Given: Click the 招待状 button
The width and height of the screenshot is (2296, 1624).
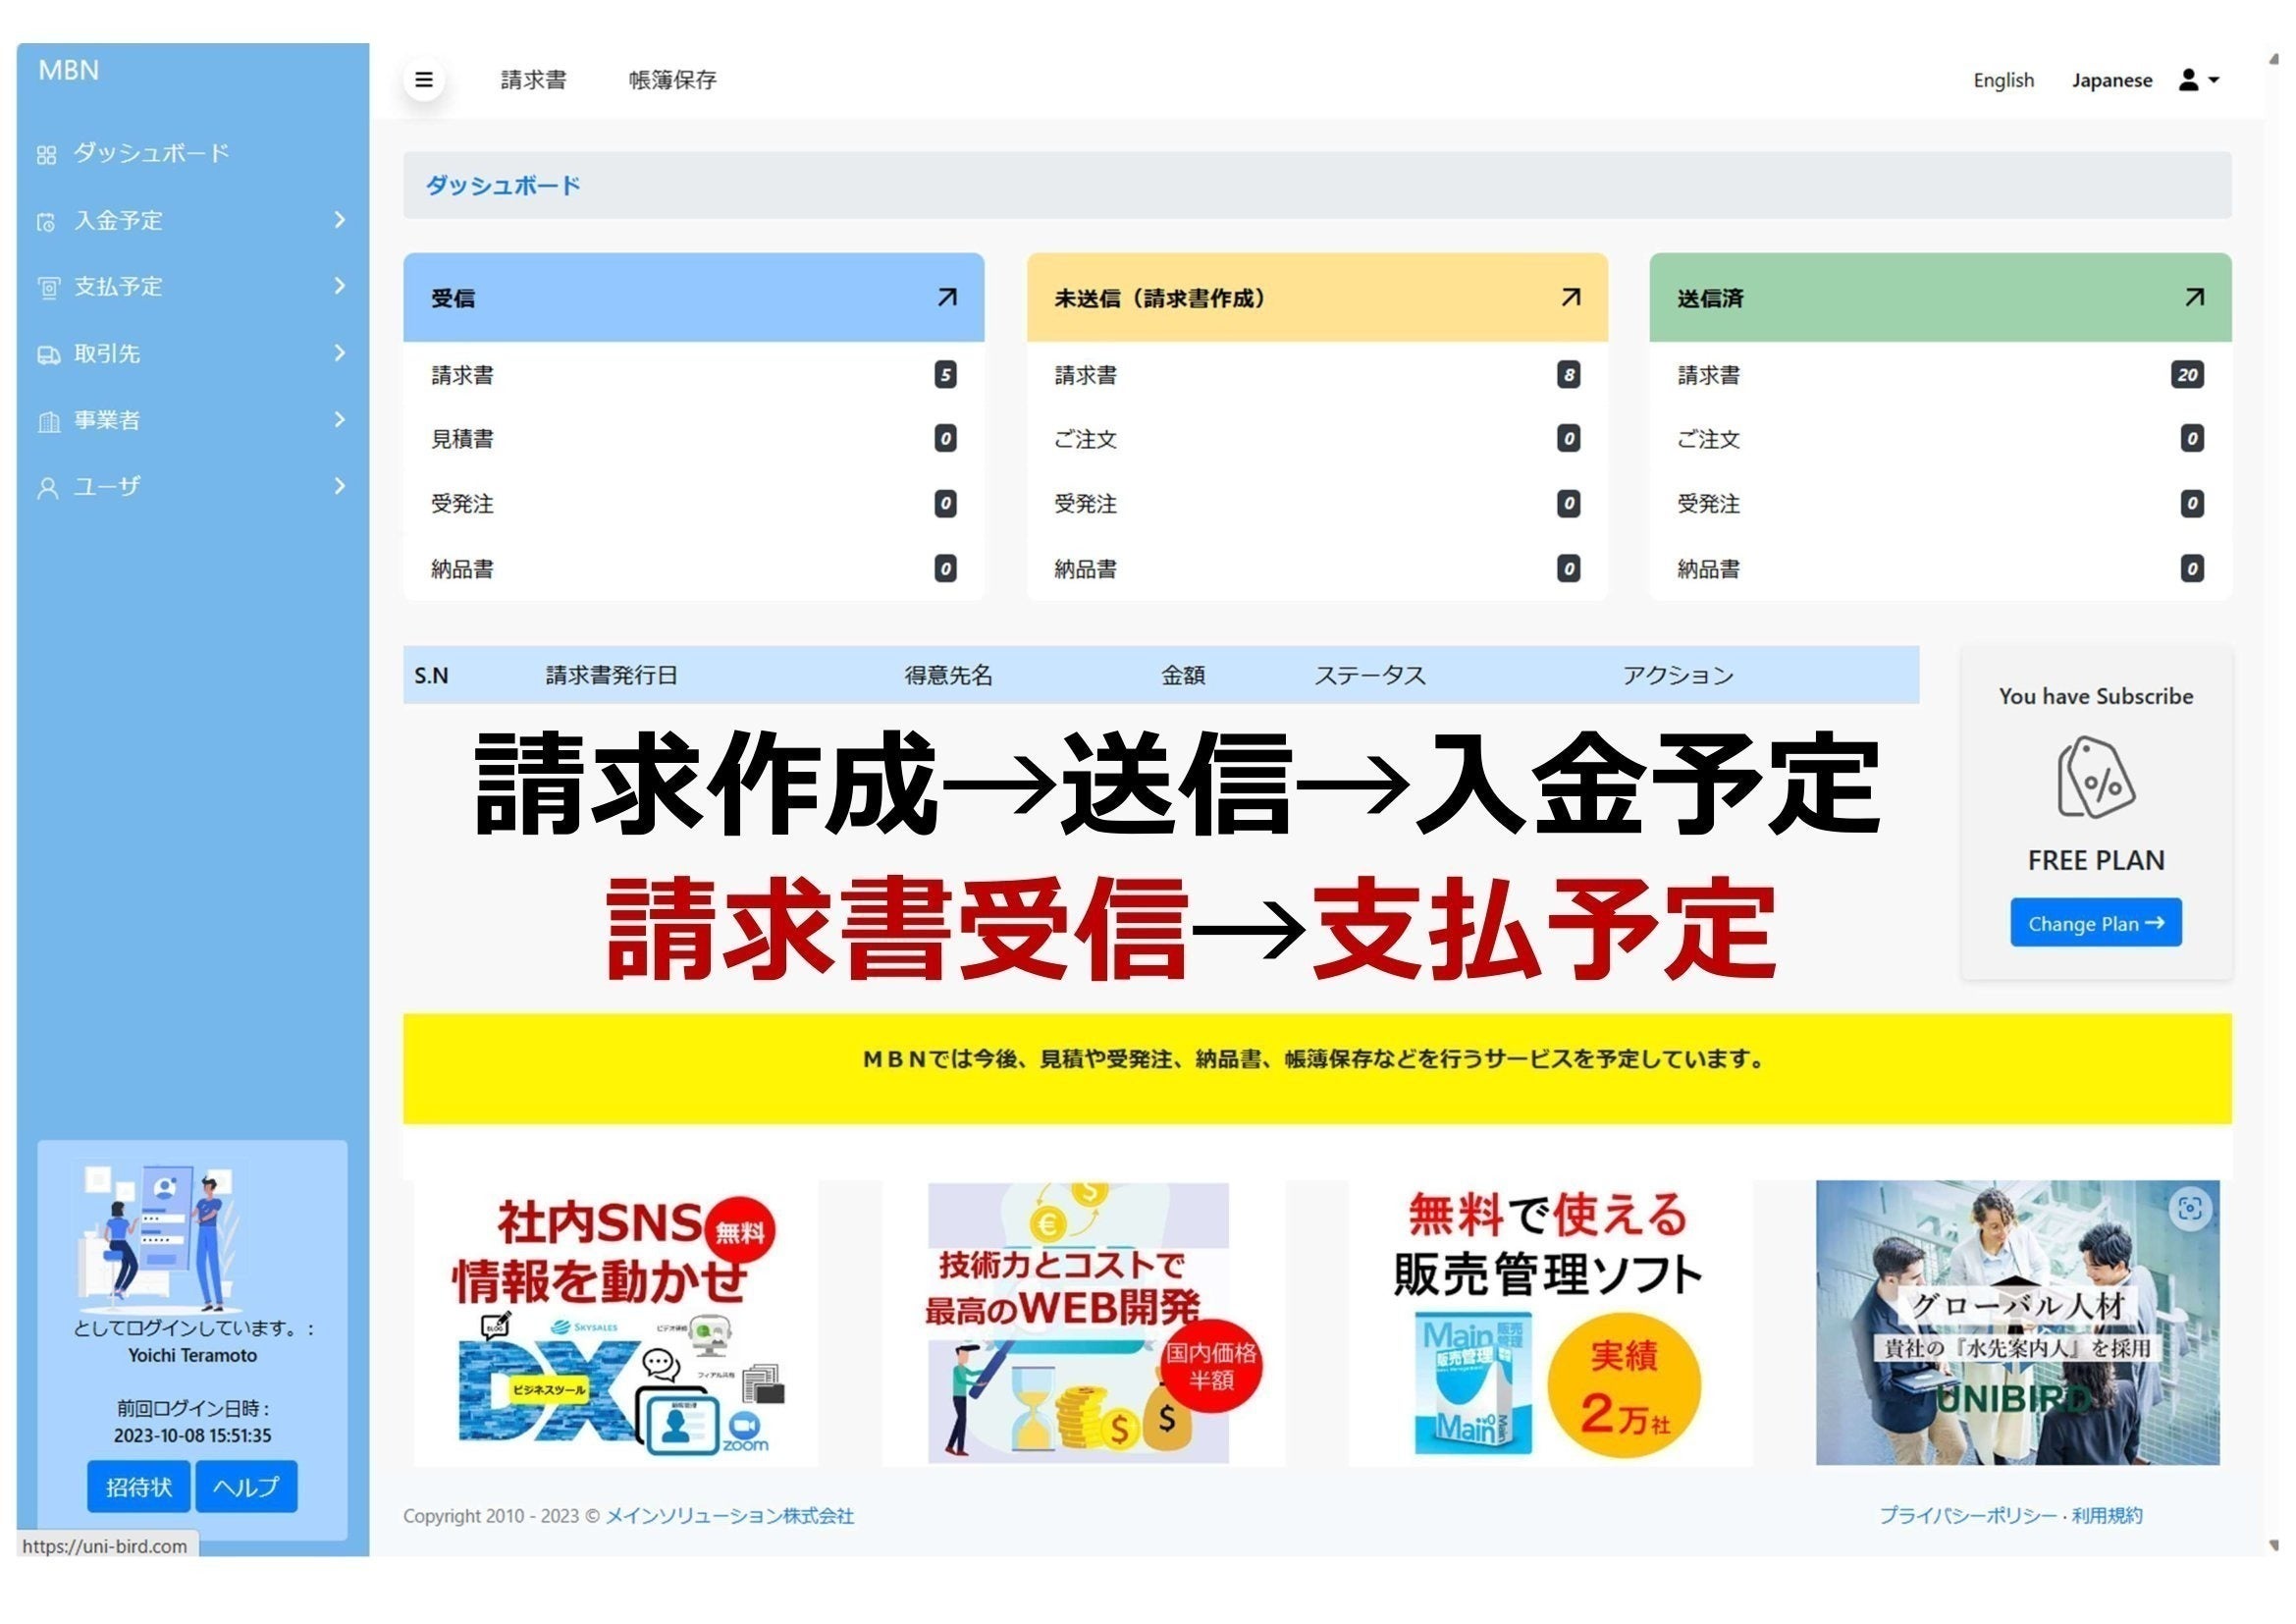Looking at the screenshot, I should click(139, 1487).
